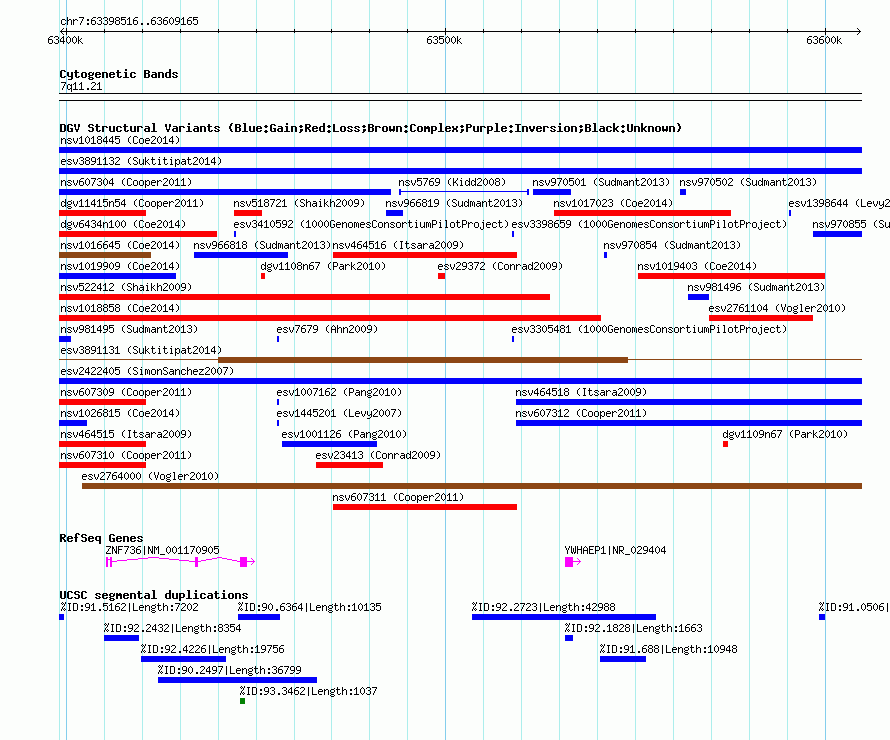The image size is (890, 740).
Task: Select the esv1445201 (Levy2007) label
Action: pos(339,413)
